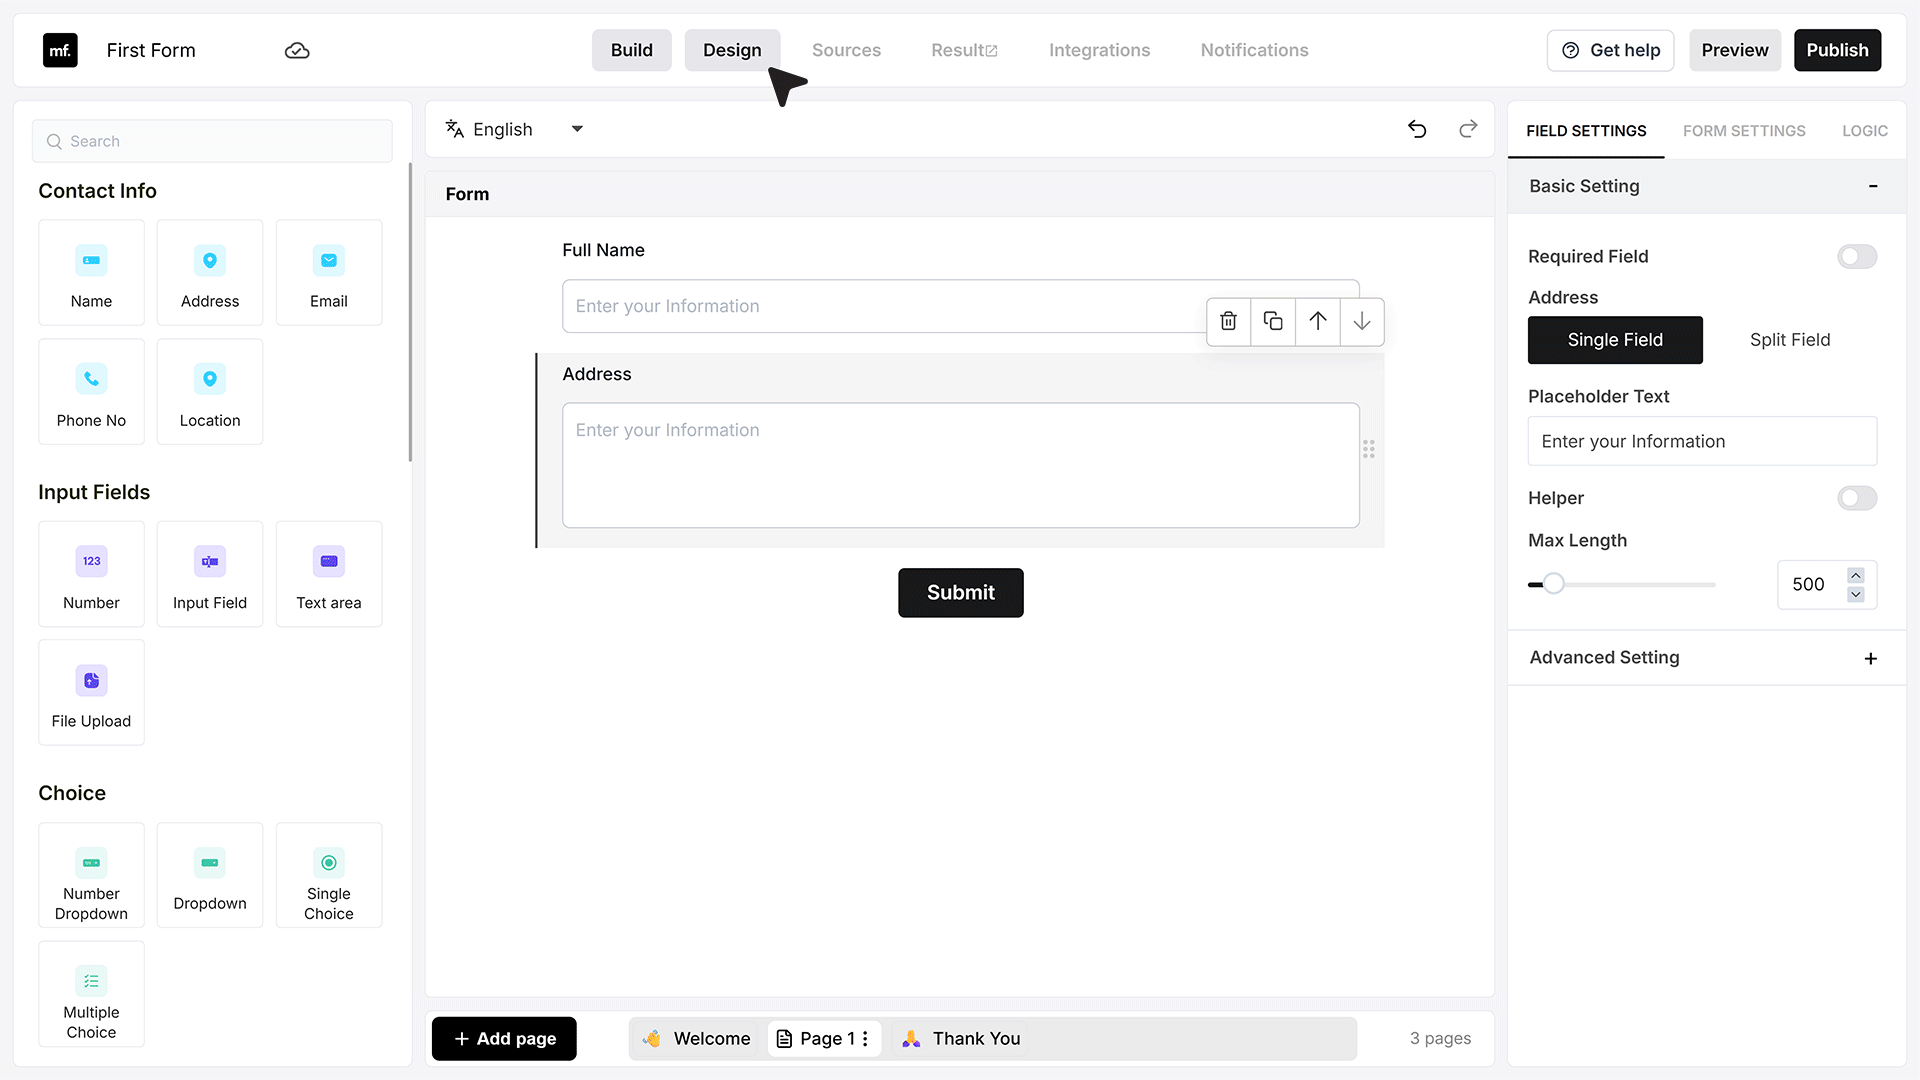The width and height of the screenshot is (1920, 1080).
Task: Add an Address field from Contact Info
Action: [x=210, y=272]
